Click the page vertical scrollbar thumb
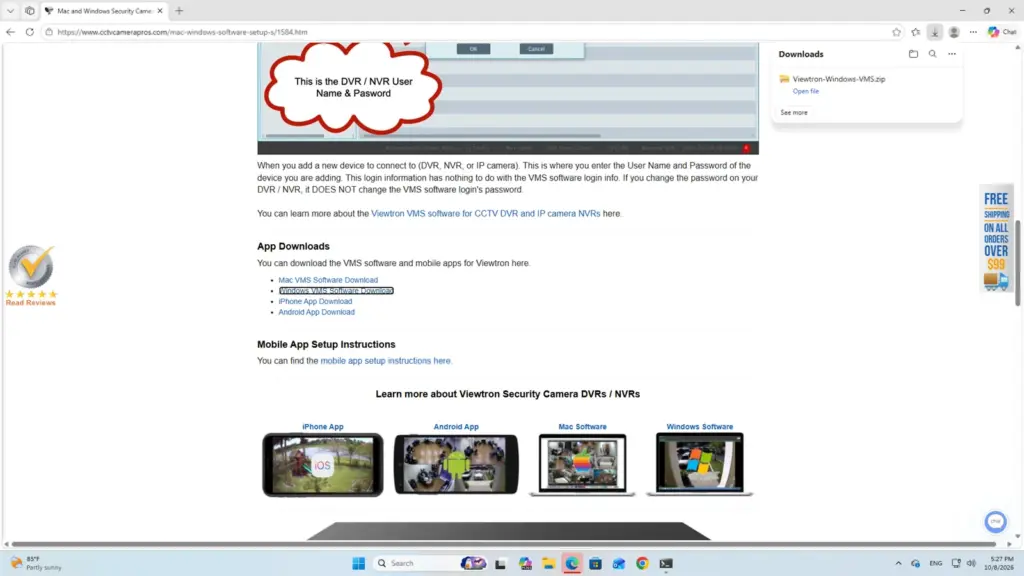 pos(1017,263)
